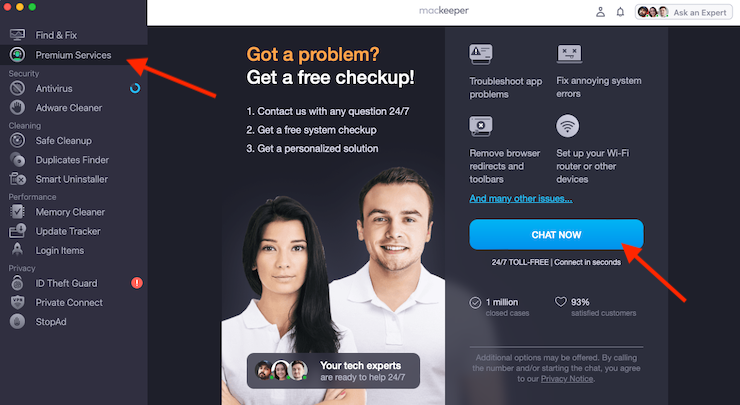The width and height of the screenshot is (740, 405).
Task: Select the Login Items rocket icon
Action: (x=17, y=250)
